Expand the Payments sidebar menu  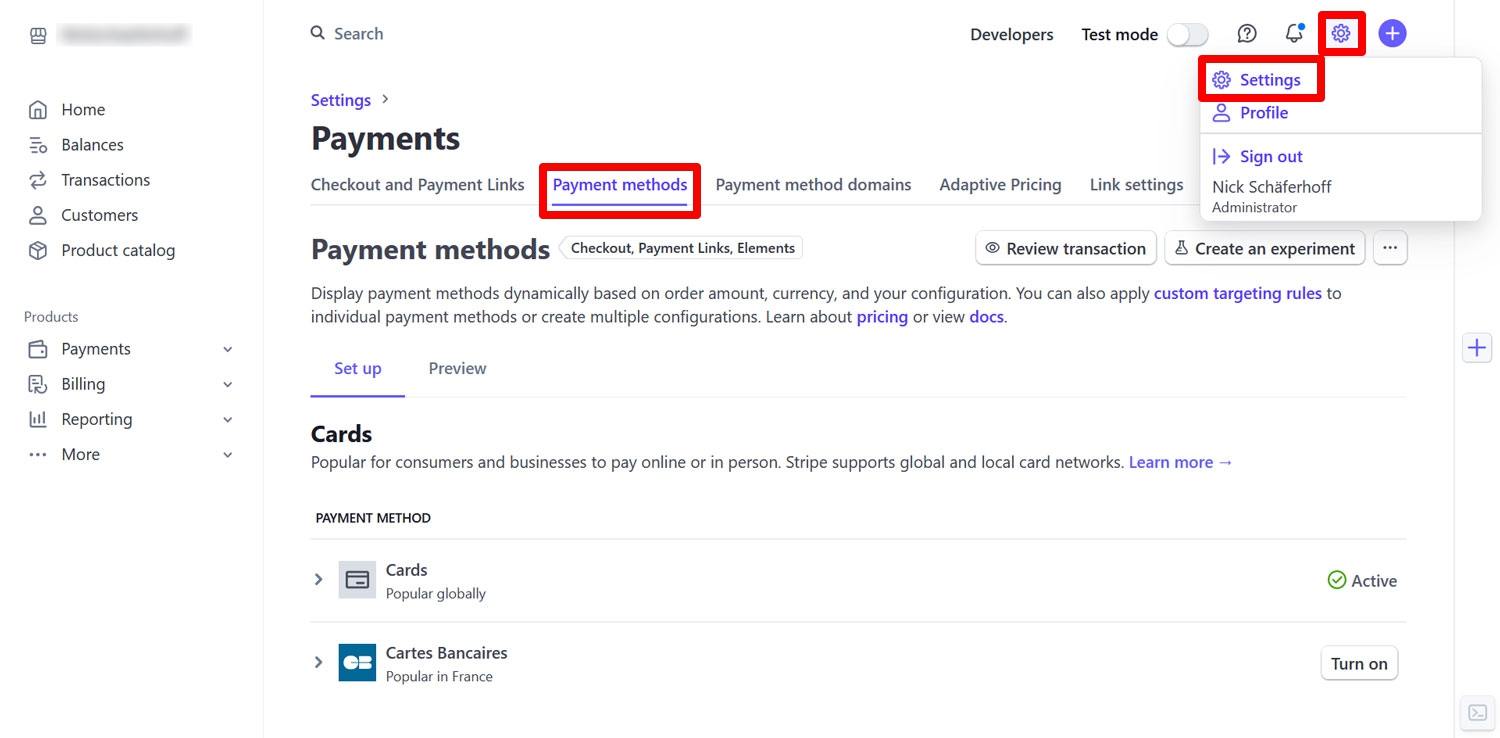[131, 349]
